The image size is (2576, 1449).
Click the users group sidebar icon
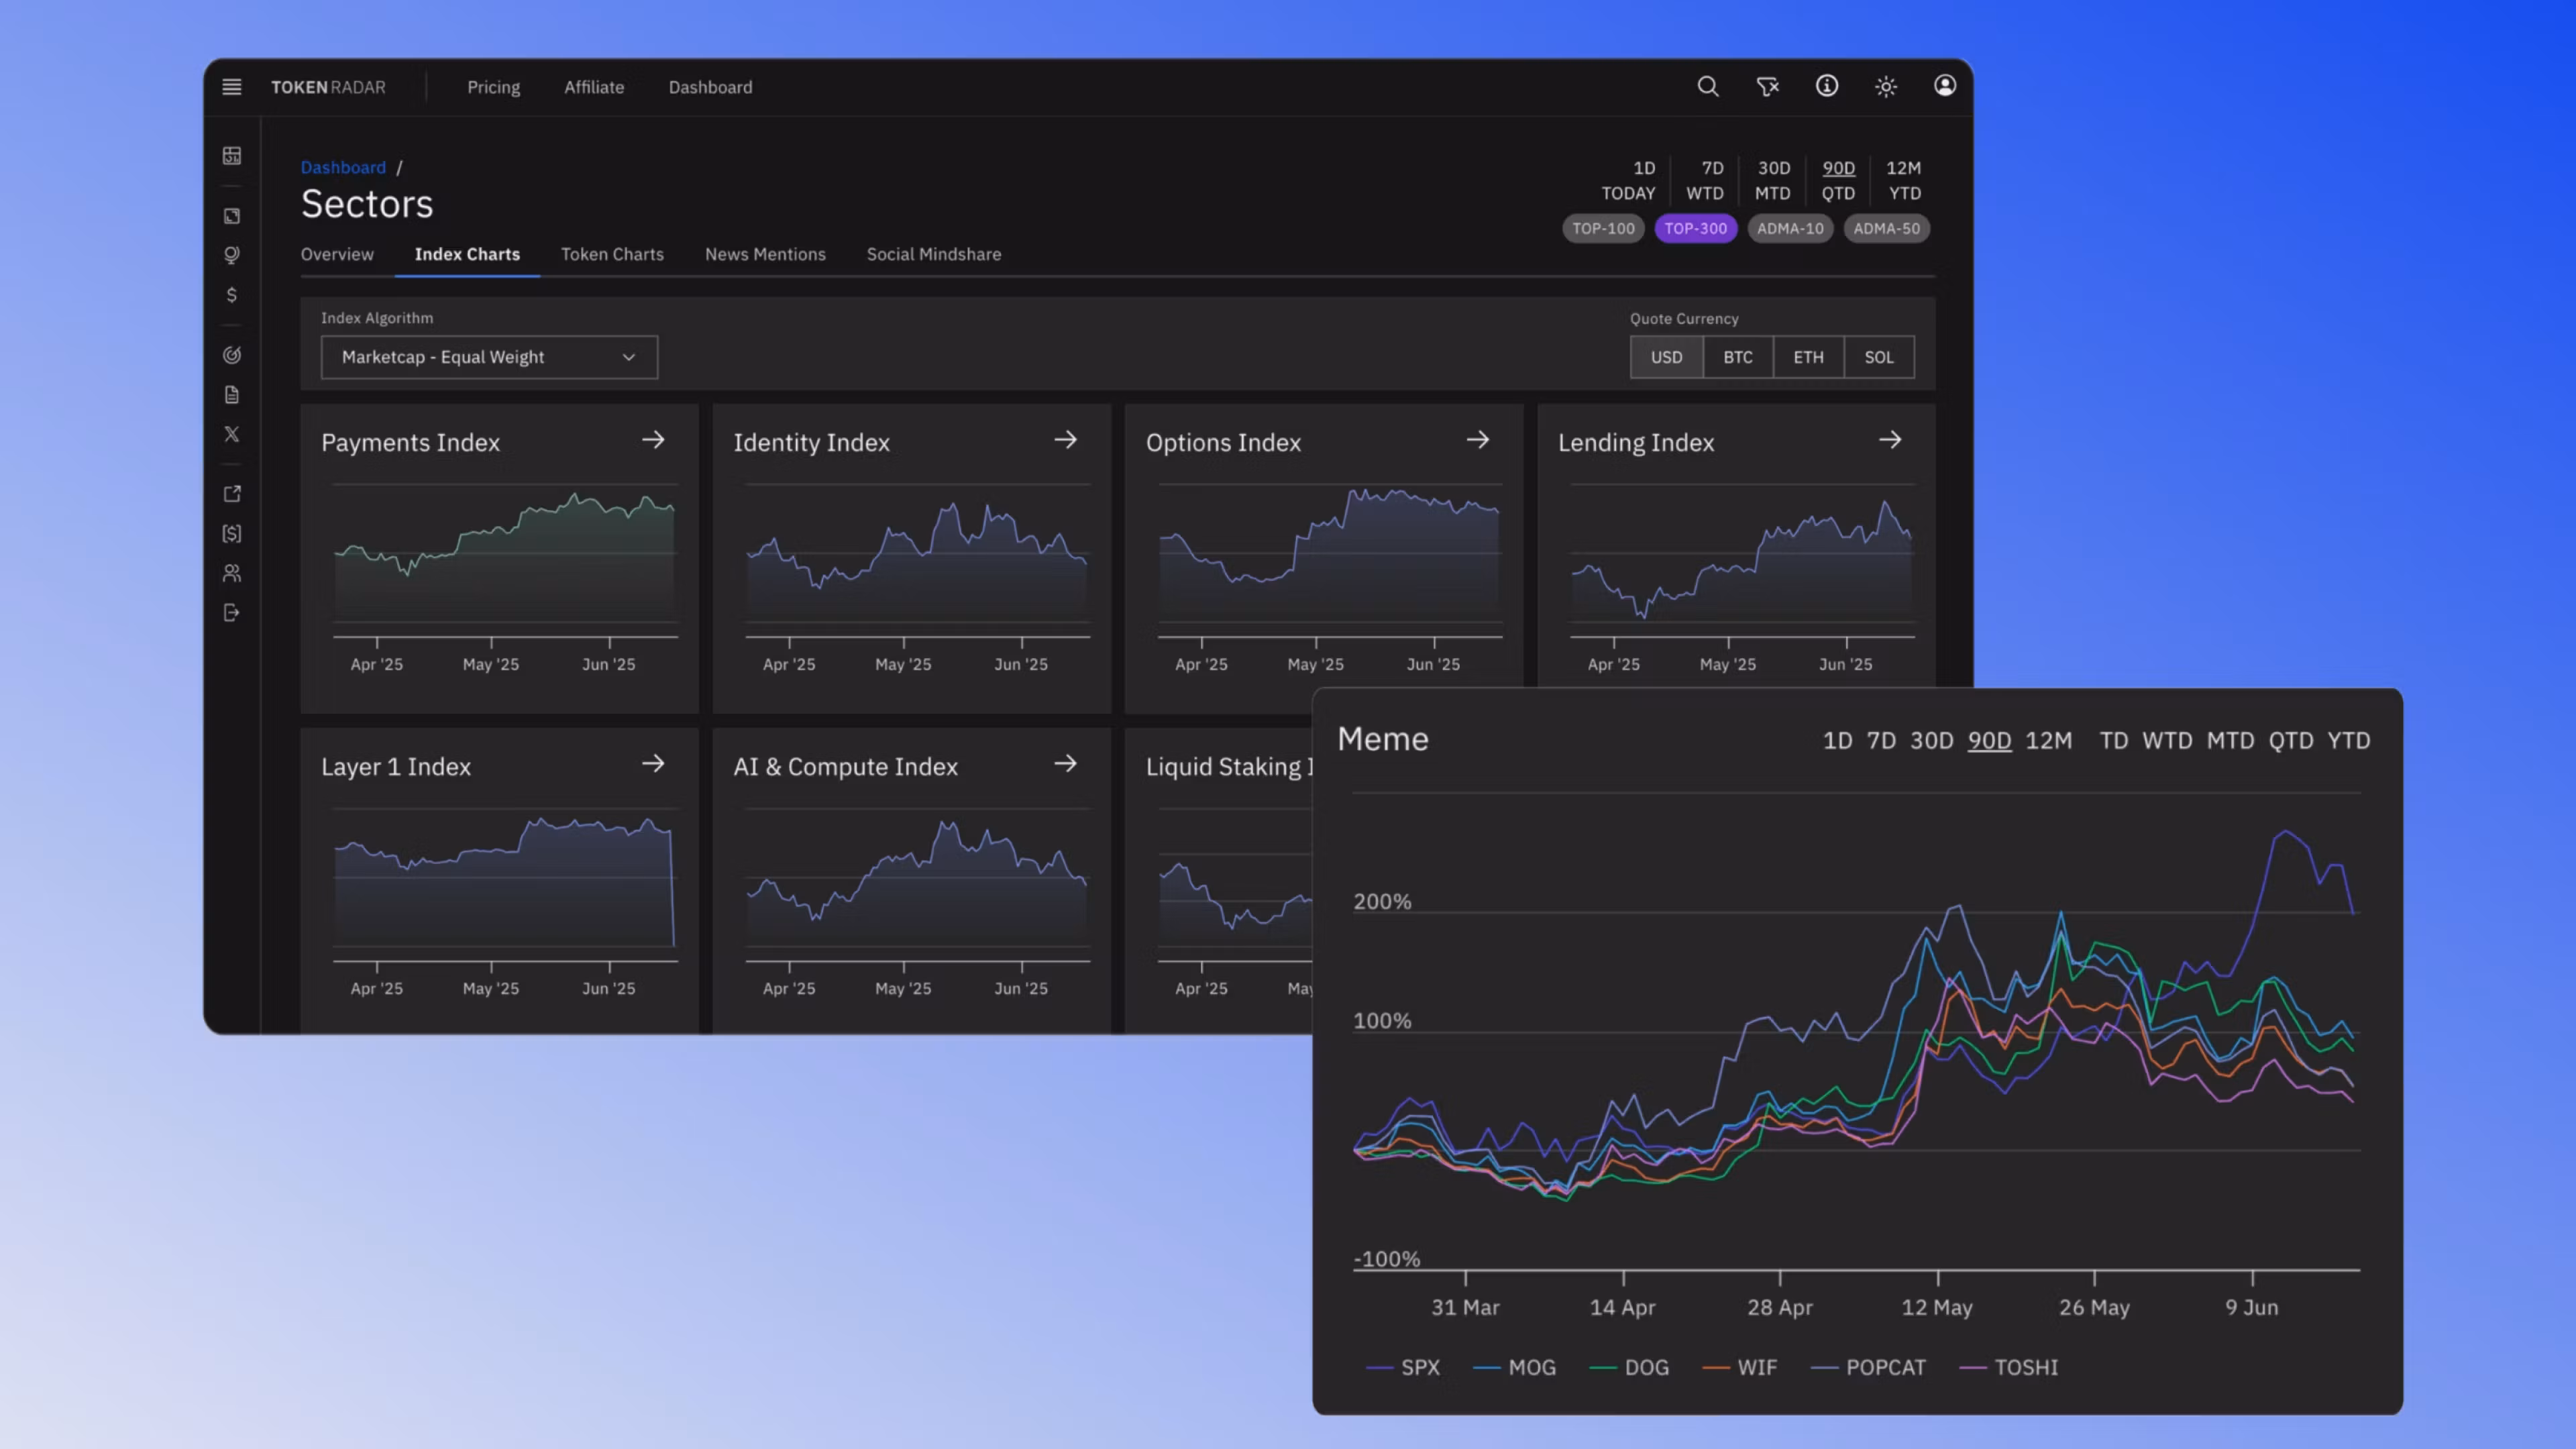[231, 573]
